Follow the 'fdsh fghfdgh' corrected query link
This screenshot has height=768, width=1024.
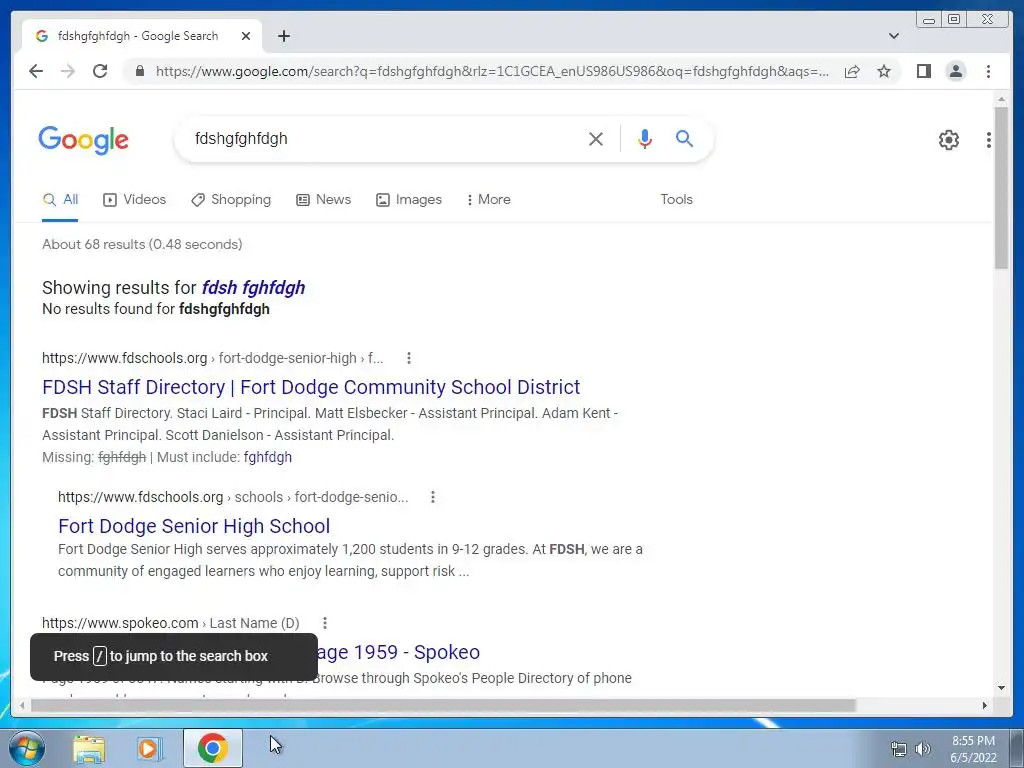(253, 287)
